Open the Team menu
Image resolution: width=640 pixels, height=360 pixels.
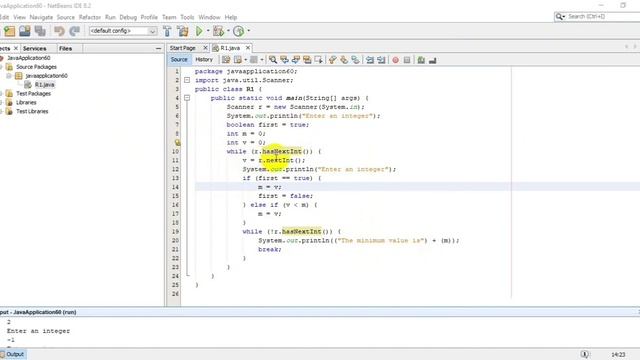pos(169,17)
